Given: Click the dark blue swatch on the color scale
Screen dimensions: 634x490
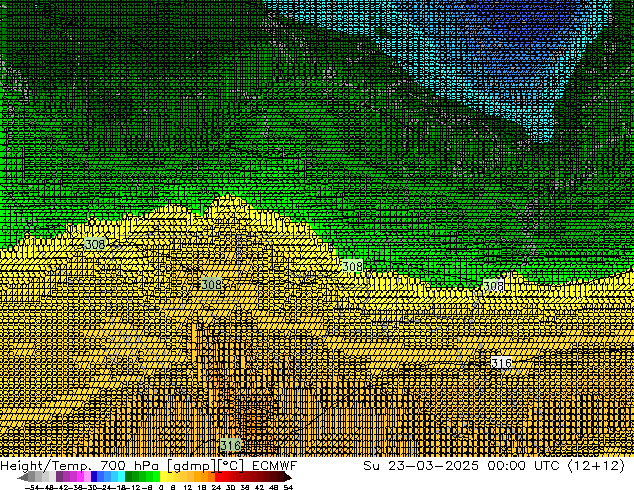Looking at the screenshot, I should click(x=94, y=477).
